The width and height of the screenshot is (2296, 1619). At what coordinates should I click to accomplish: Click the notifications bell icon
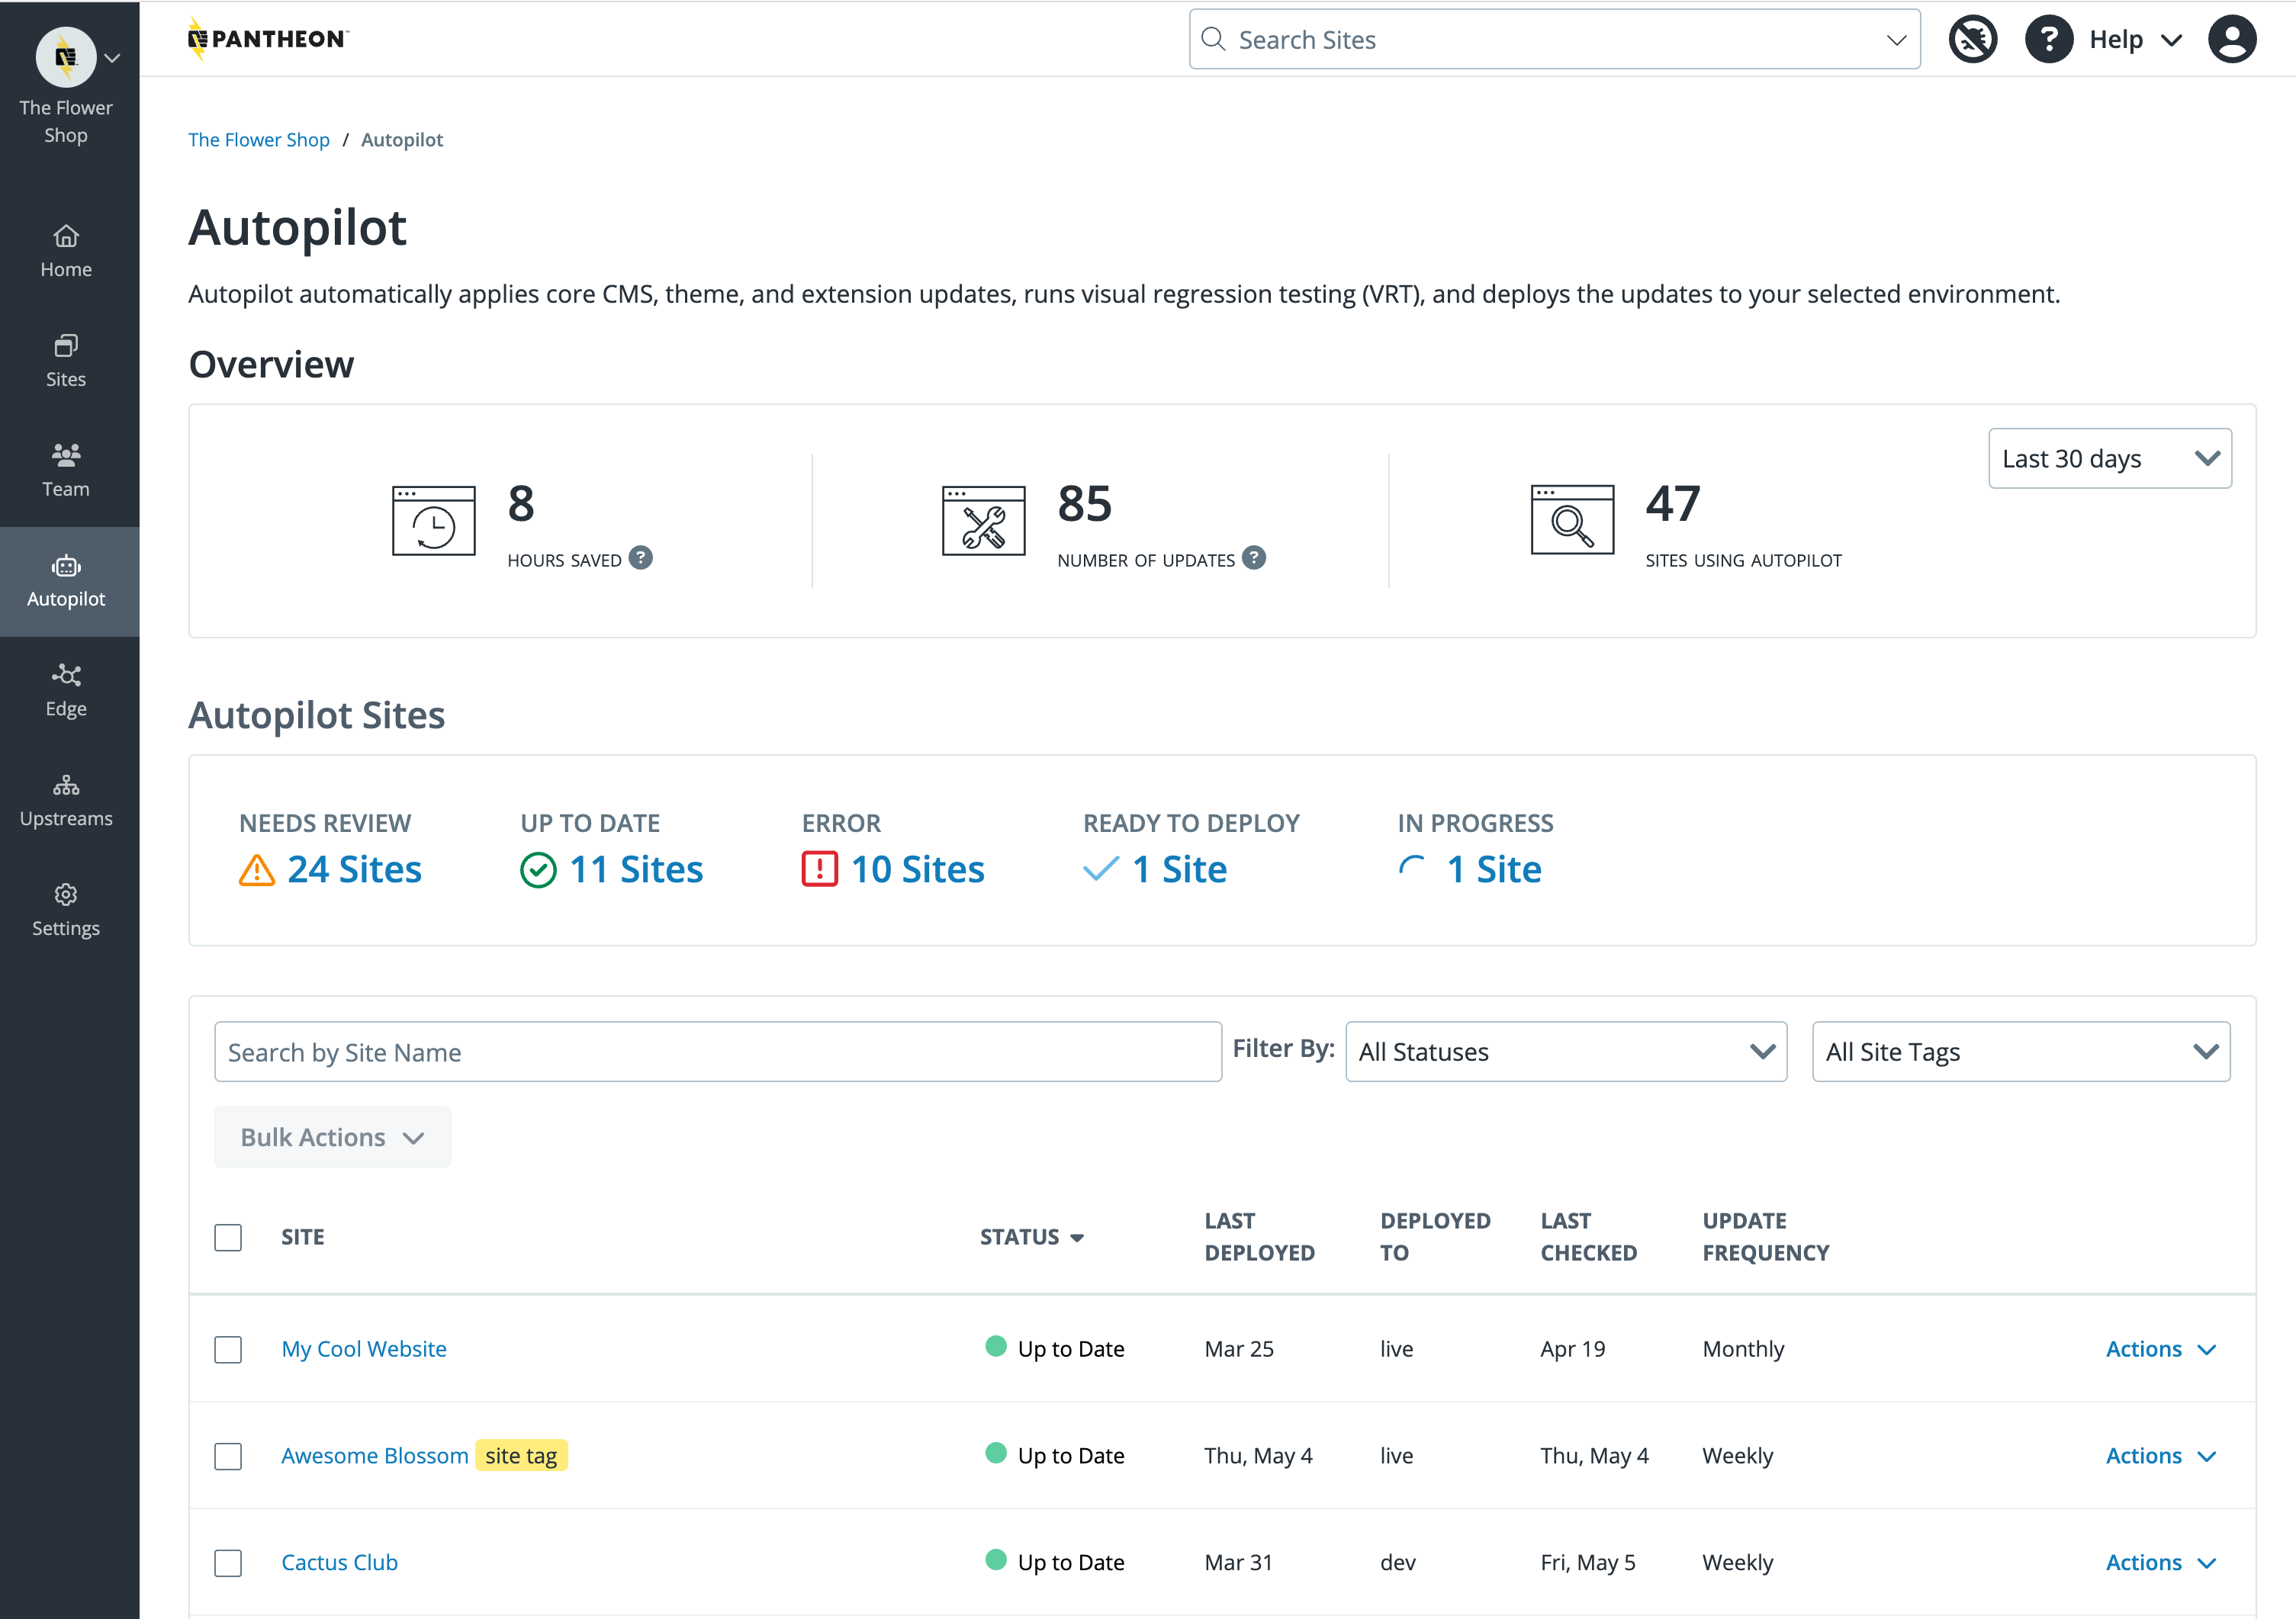1971,39
